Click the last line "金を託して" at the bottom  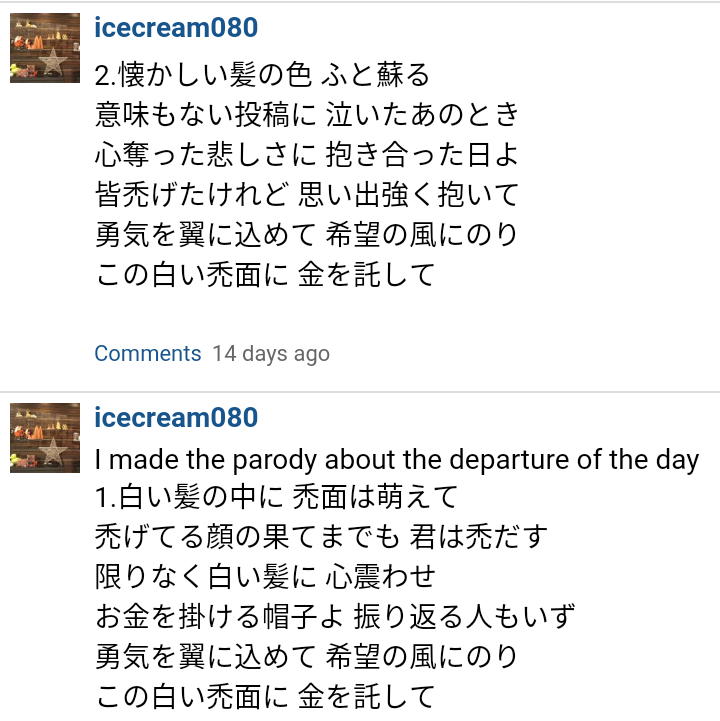[367, 696]
